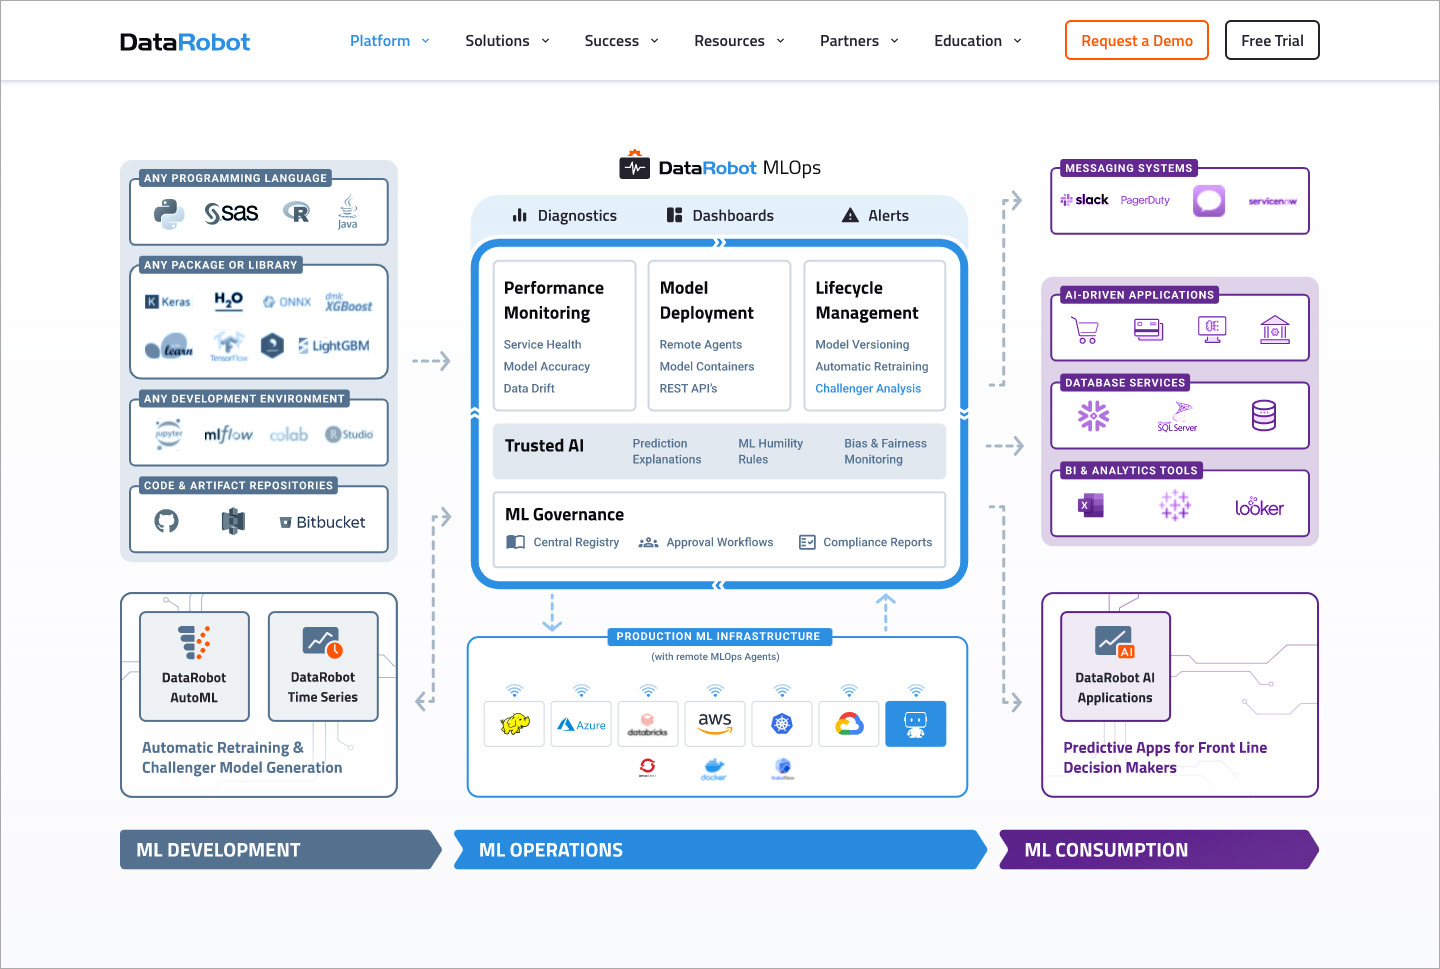The height and width of the screenshot is (969, 1440).
Task: Click Performance Monitoring heading
Action: (554, 300)
